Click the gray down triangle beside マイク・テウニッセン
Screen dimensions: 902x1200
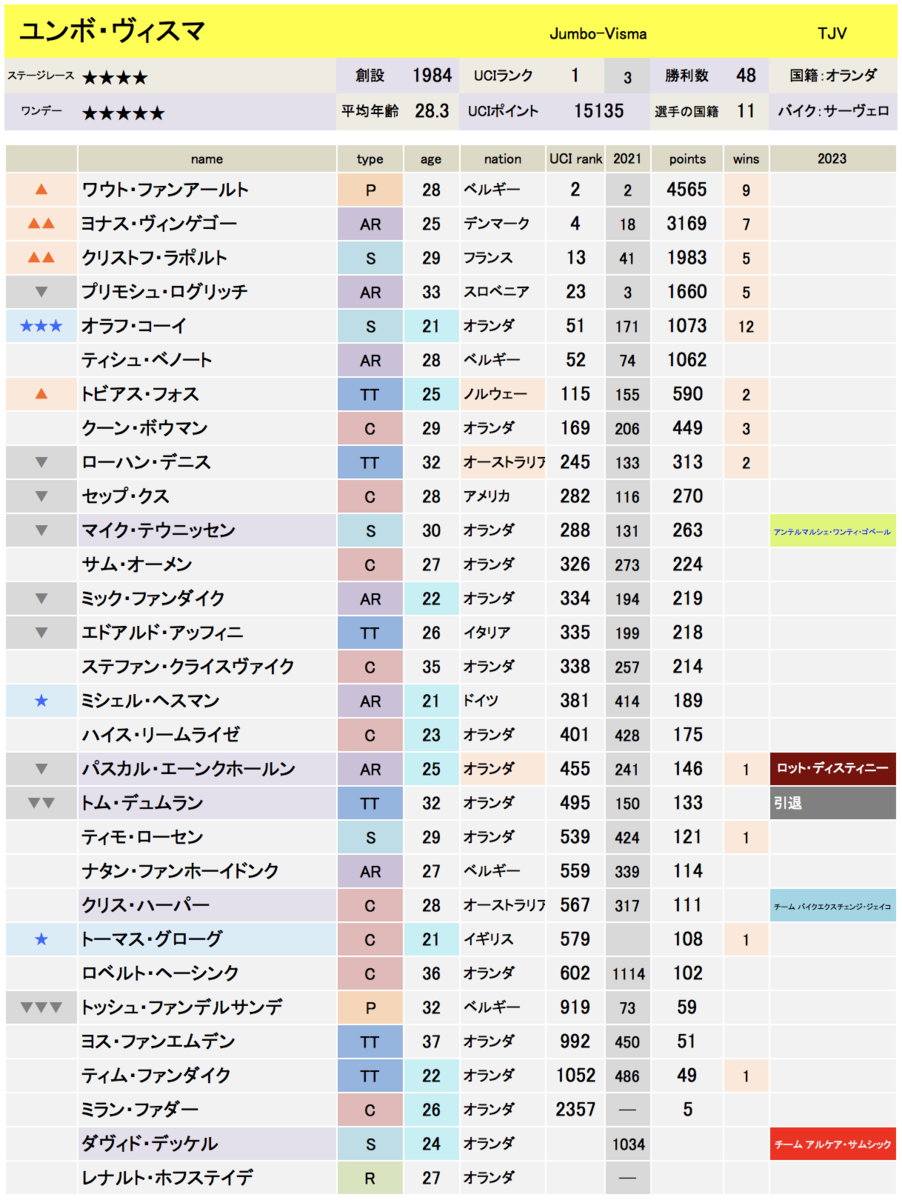click(41, 530)
